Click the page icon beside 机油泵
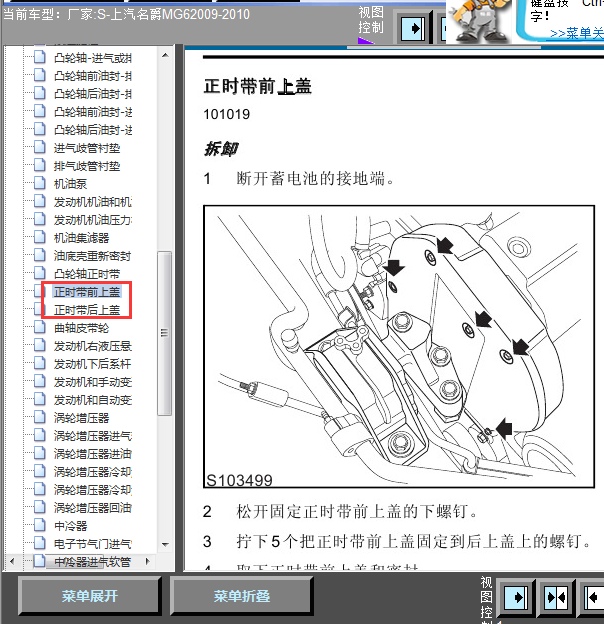The width and height of the screenshot is (604, 624). (39, 183)
